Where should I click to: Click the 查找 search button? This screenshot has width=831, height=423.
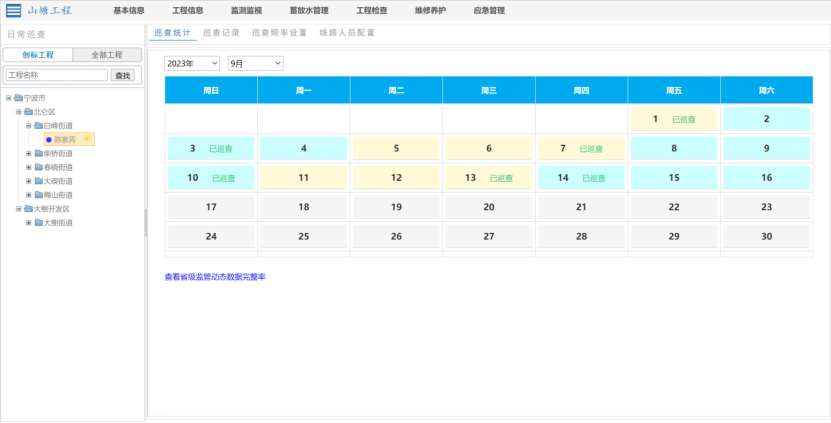click(122, 76)
